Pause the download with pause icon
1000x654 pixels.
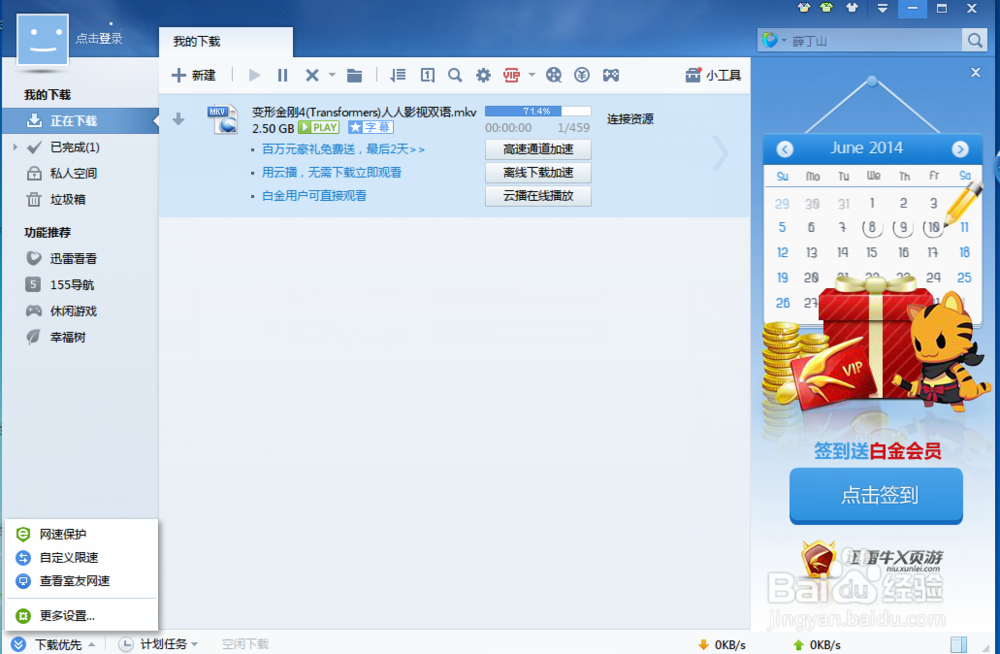pos(283,75)
